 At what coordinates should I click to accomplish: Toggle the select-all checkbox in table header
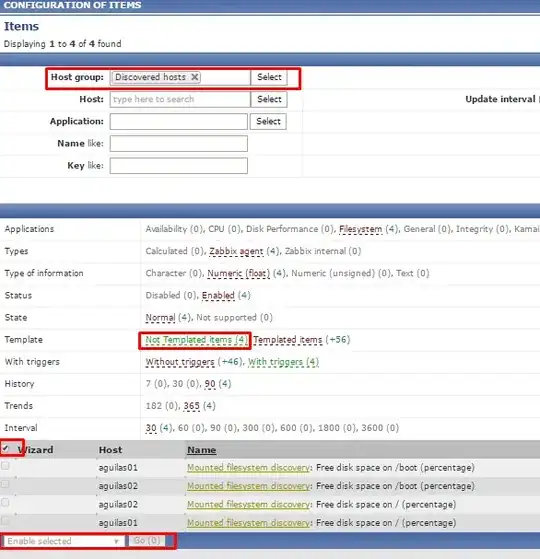click(6, 448)
